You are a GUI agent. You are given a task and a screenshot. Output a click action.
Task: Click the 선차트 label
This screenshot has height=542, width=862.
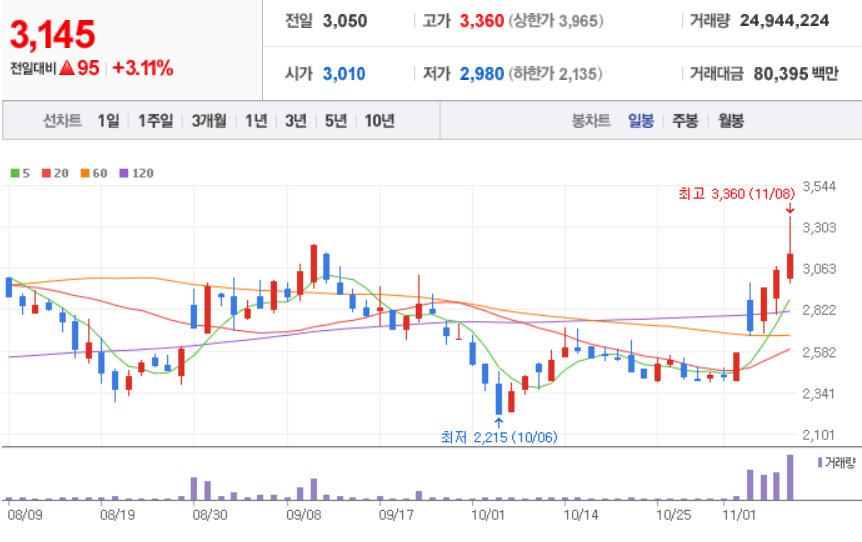click(x=62, y=120)
